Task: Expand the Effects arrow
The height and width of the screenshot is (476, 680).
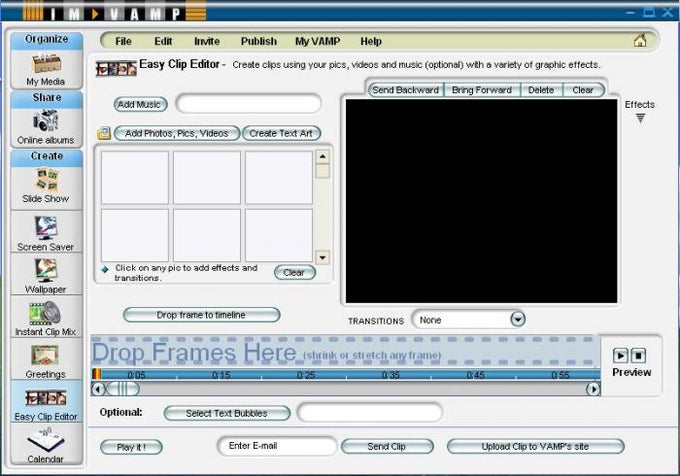Action: pyautogui.click(x=640, y=118)
